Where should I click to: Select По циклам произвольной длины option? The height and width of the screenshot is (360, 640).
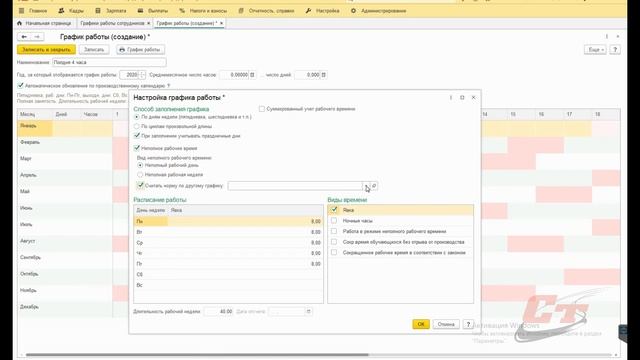[x=137, y=126]
